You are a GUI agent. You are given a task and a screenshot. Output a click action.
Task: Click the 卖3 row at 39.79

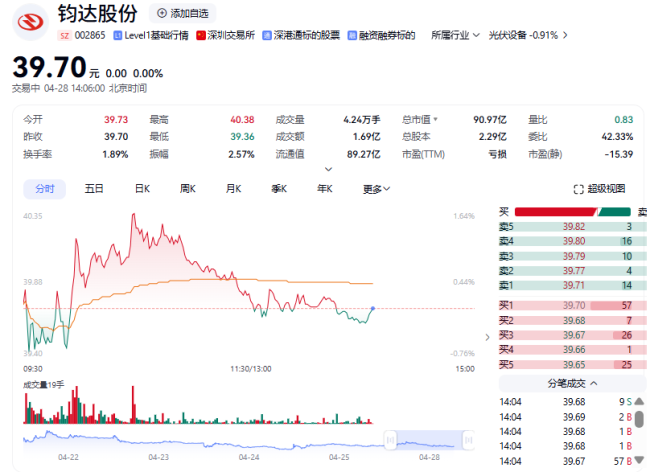(572, 256)
